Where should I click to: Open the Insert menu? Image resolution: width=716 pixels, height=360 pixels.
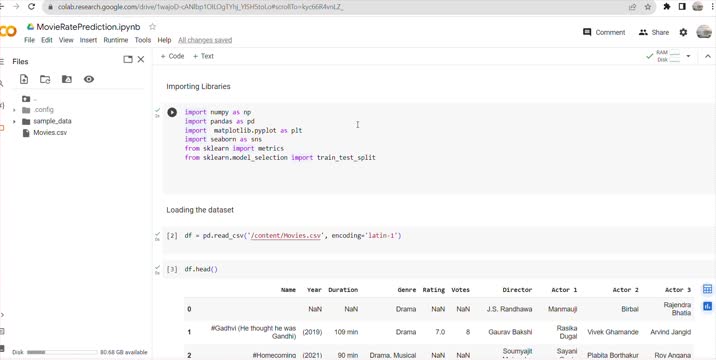click(88, 40)
